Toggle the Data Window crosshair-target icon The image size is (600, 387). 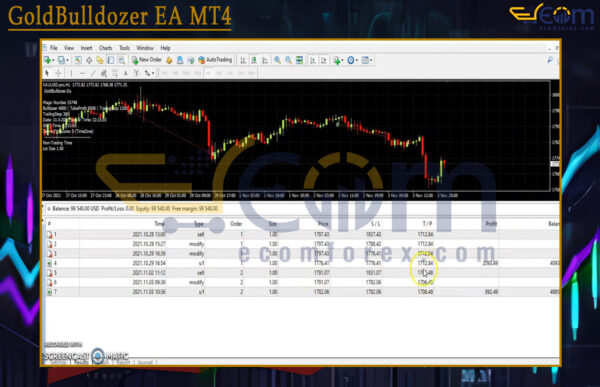click(x=89, y=60)
